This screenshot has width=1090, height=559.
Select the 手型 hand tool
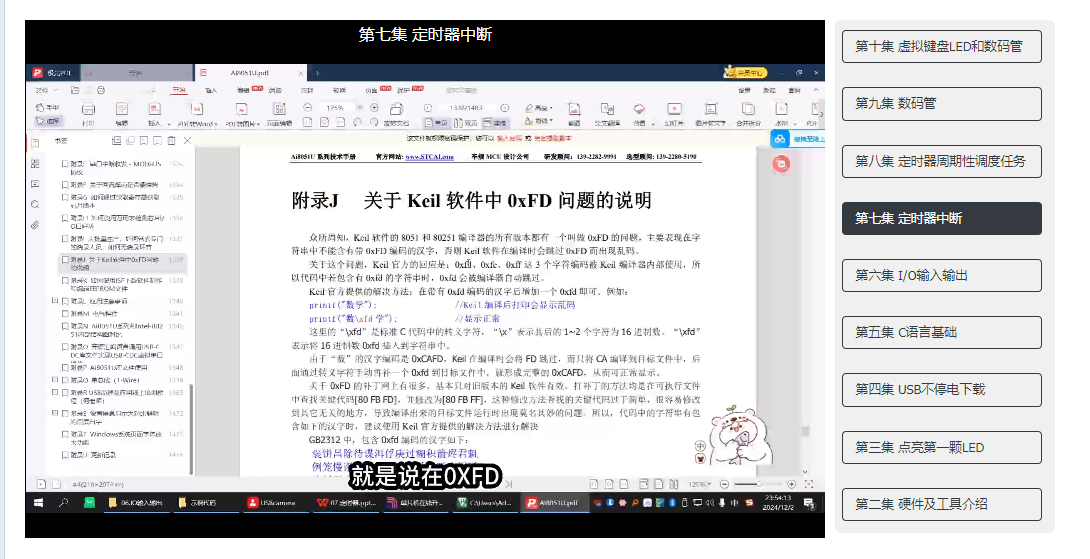47,108
